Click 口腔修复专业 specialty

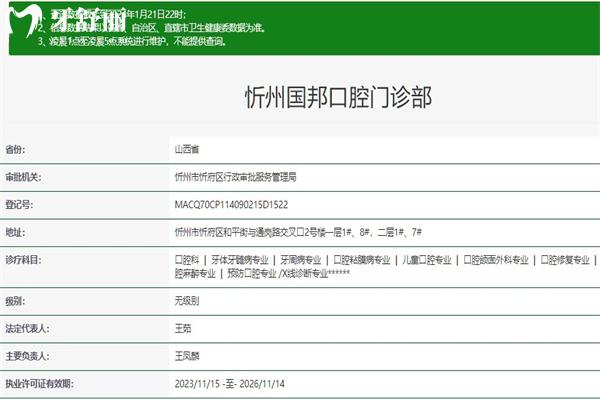[565, 260]
